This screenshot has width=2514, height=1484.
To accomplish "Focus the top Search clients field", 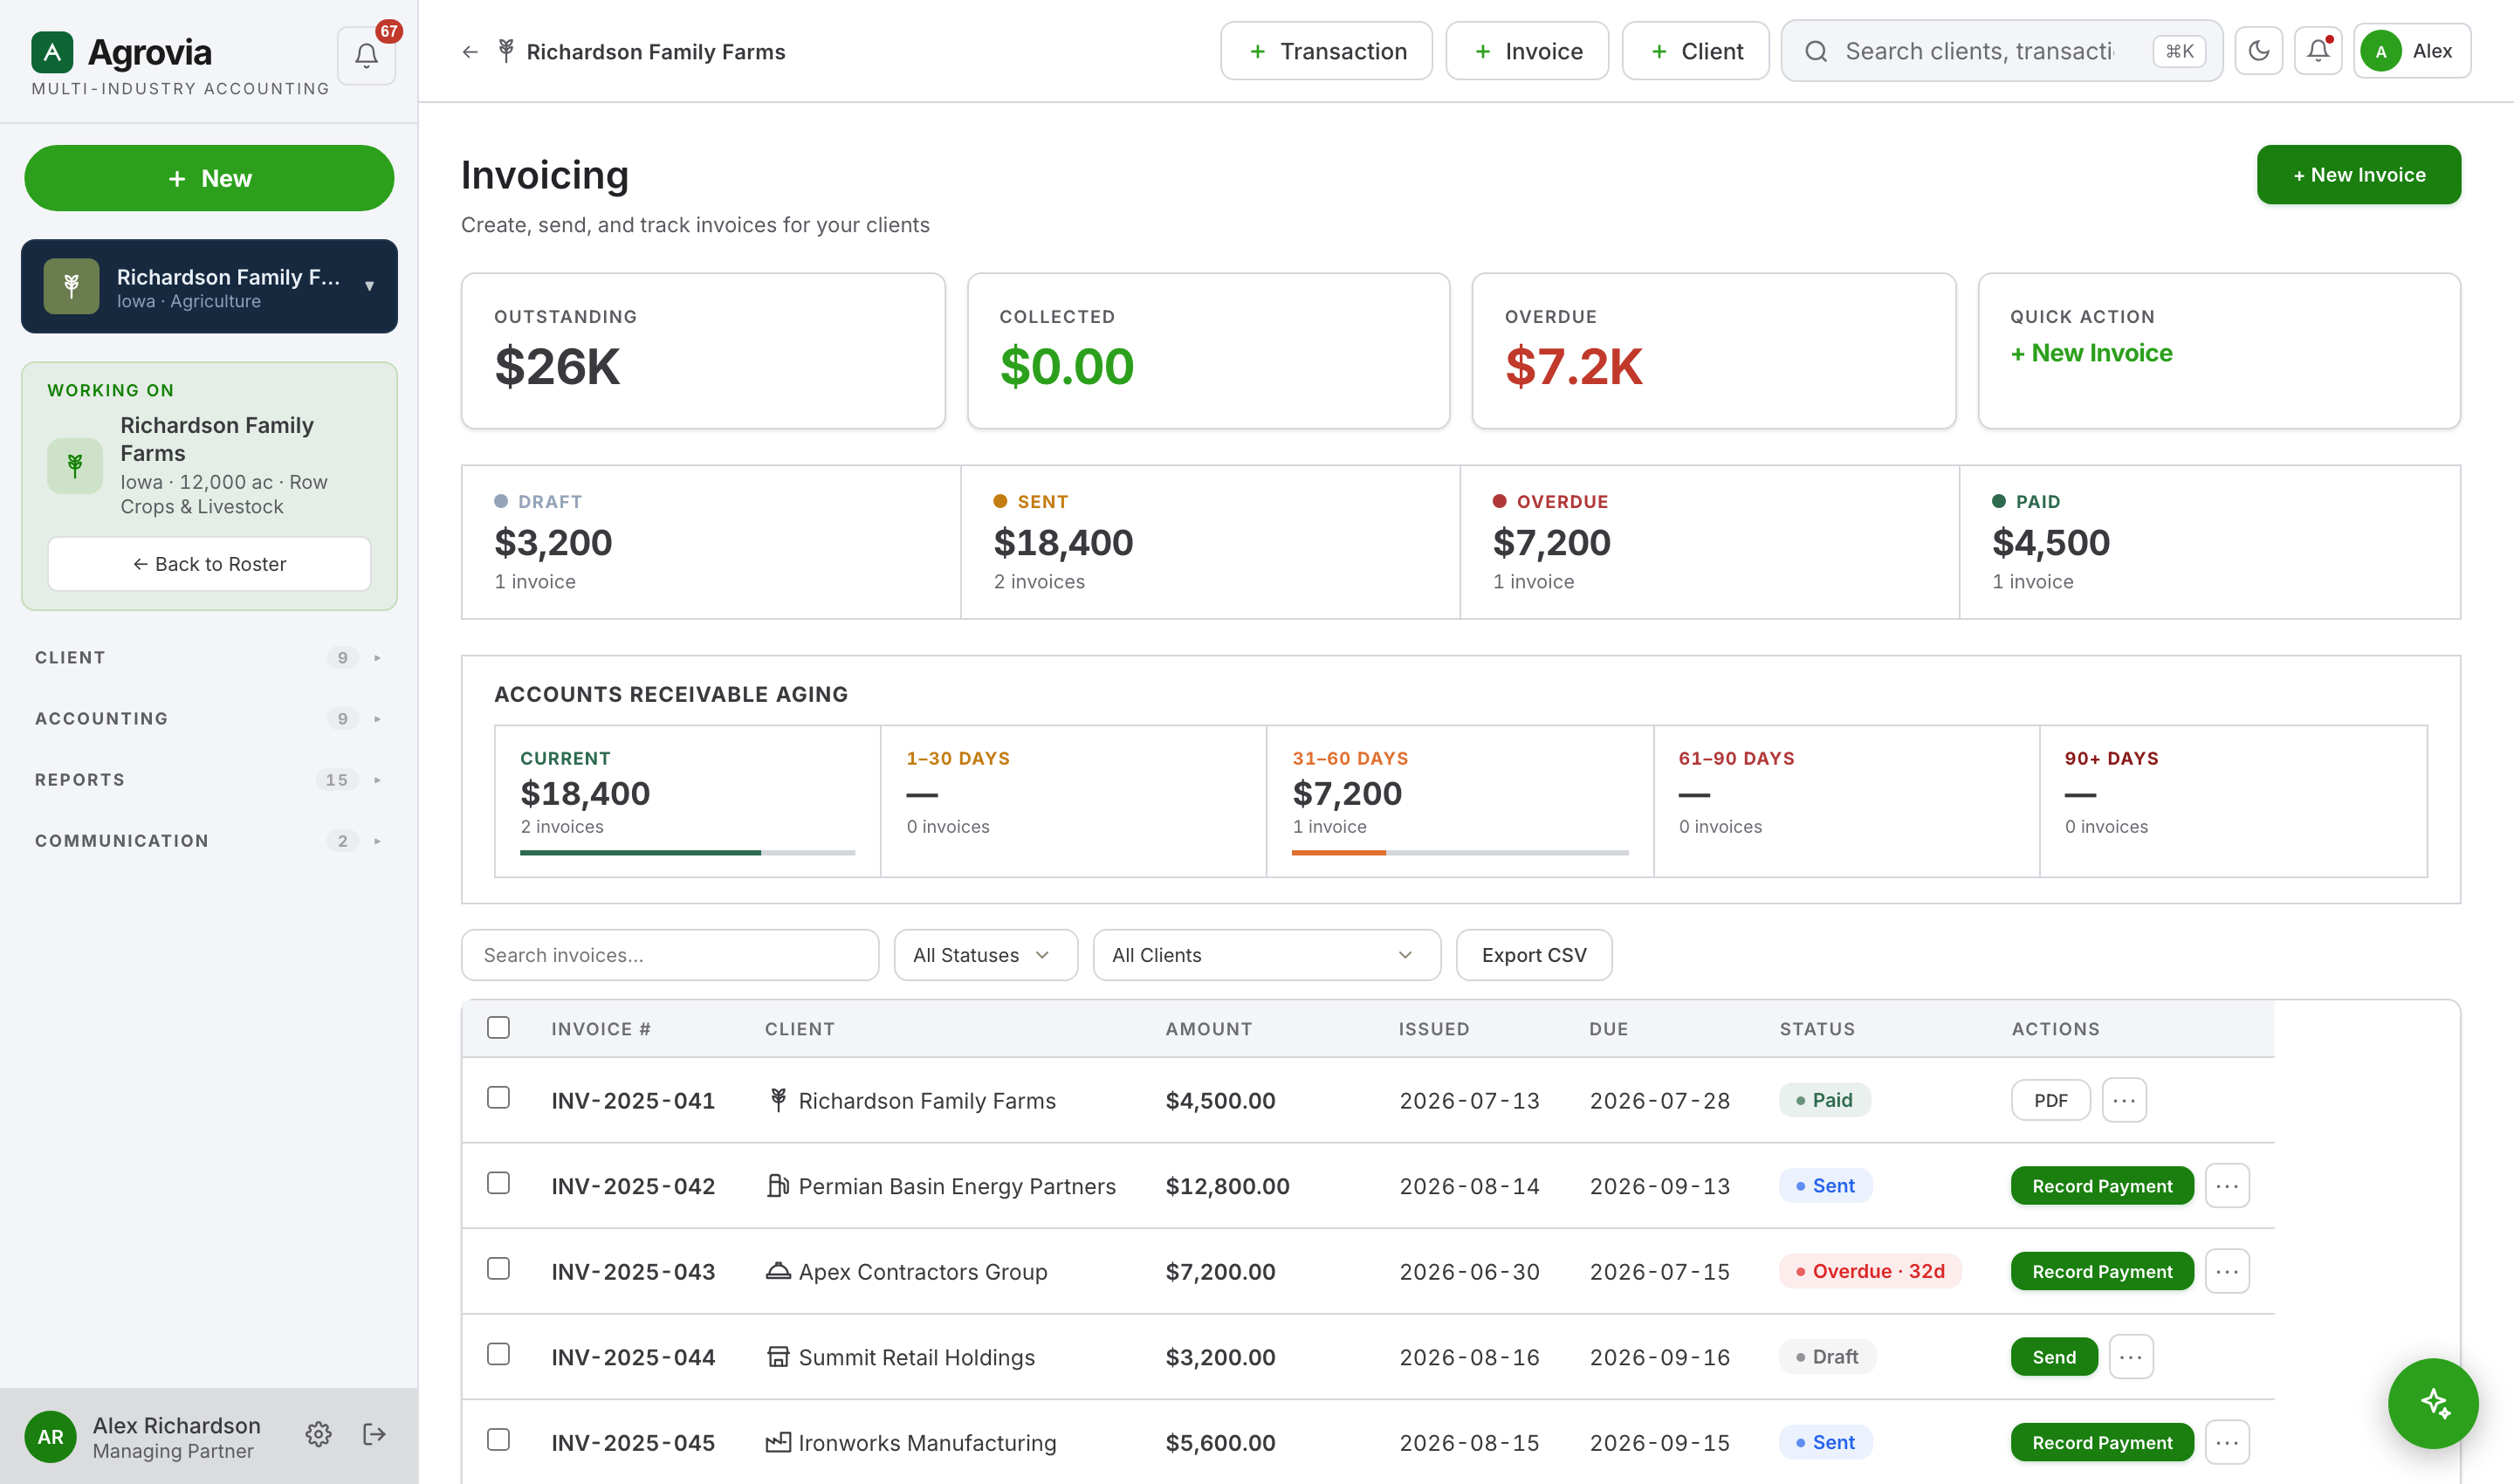I will [x=2001, y=51].
